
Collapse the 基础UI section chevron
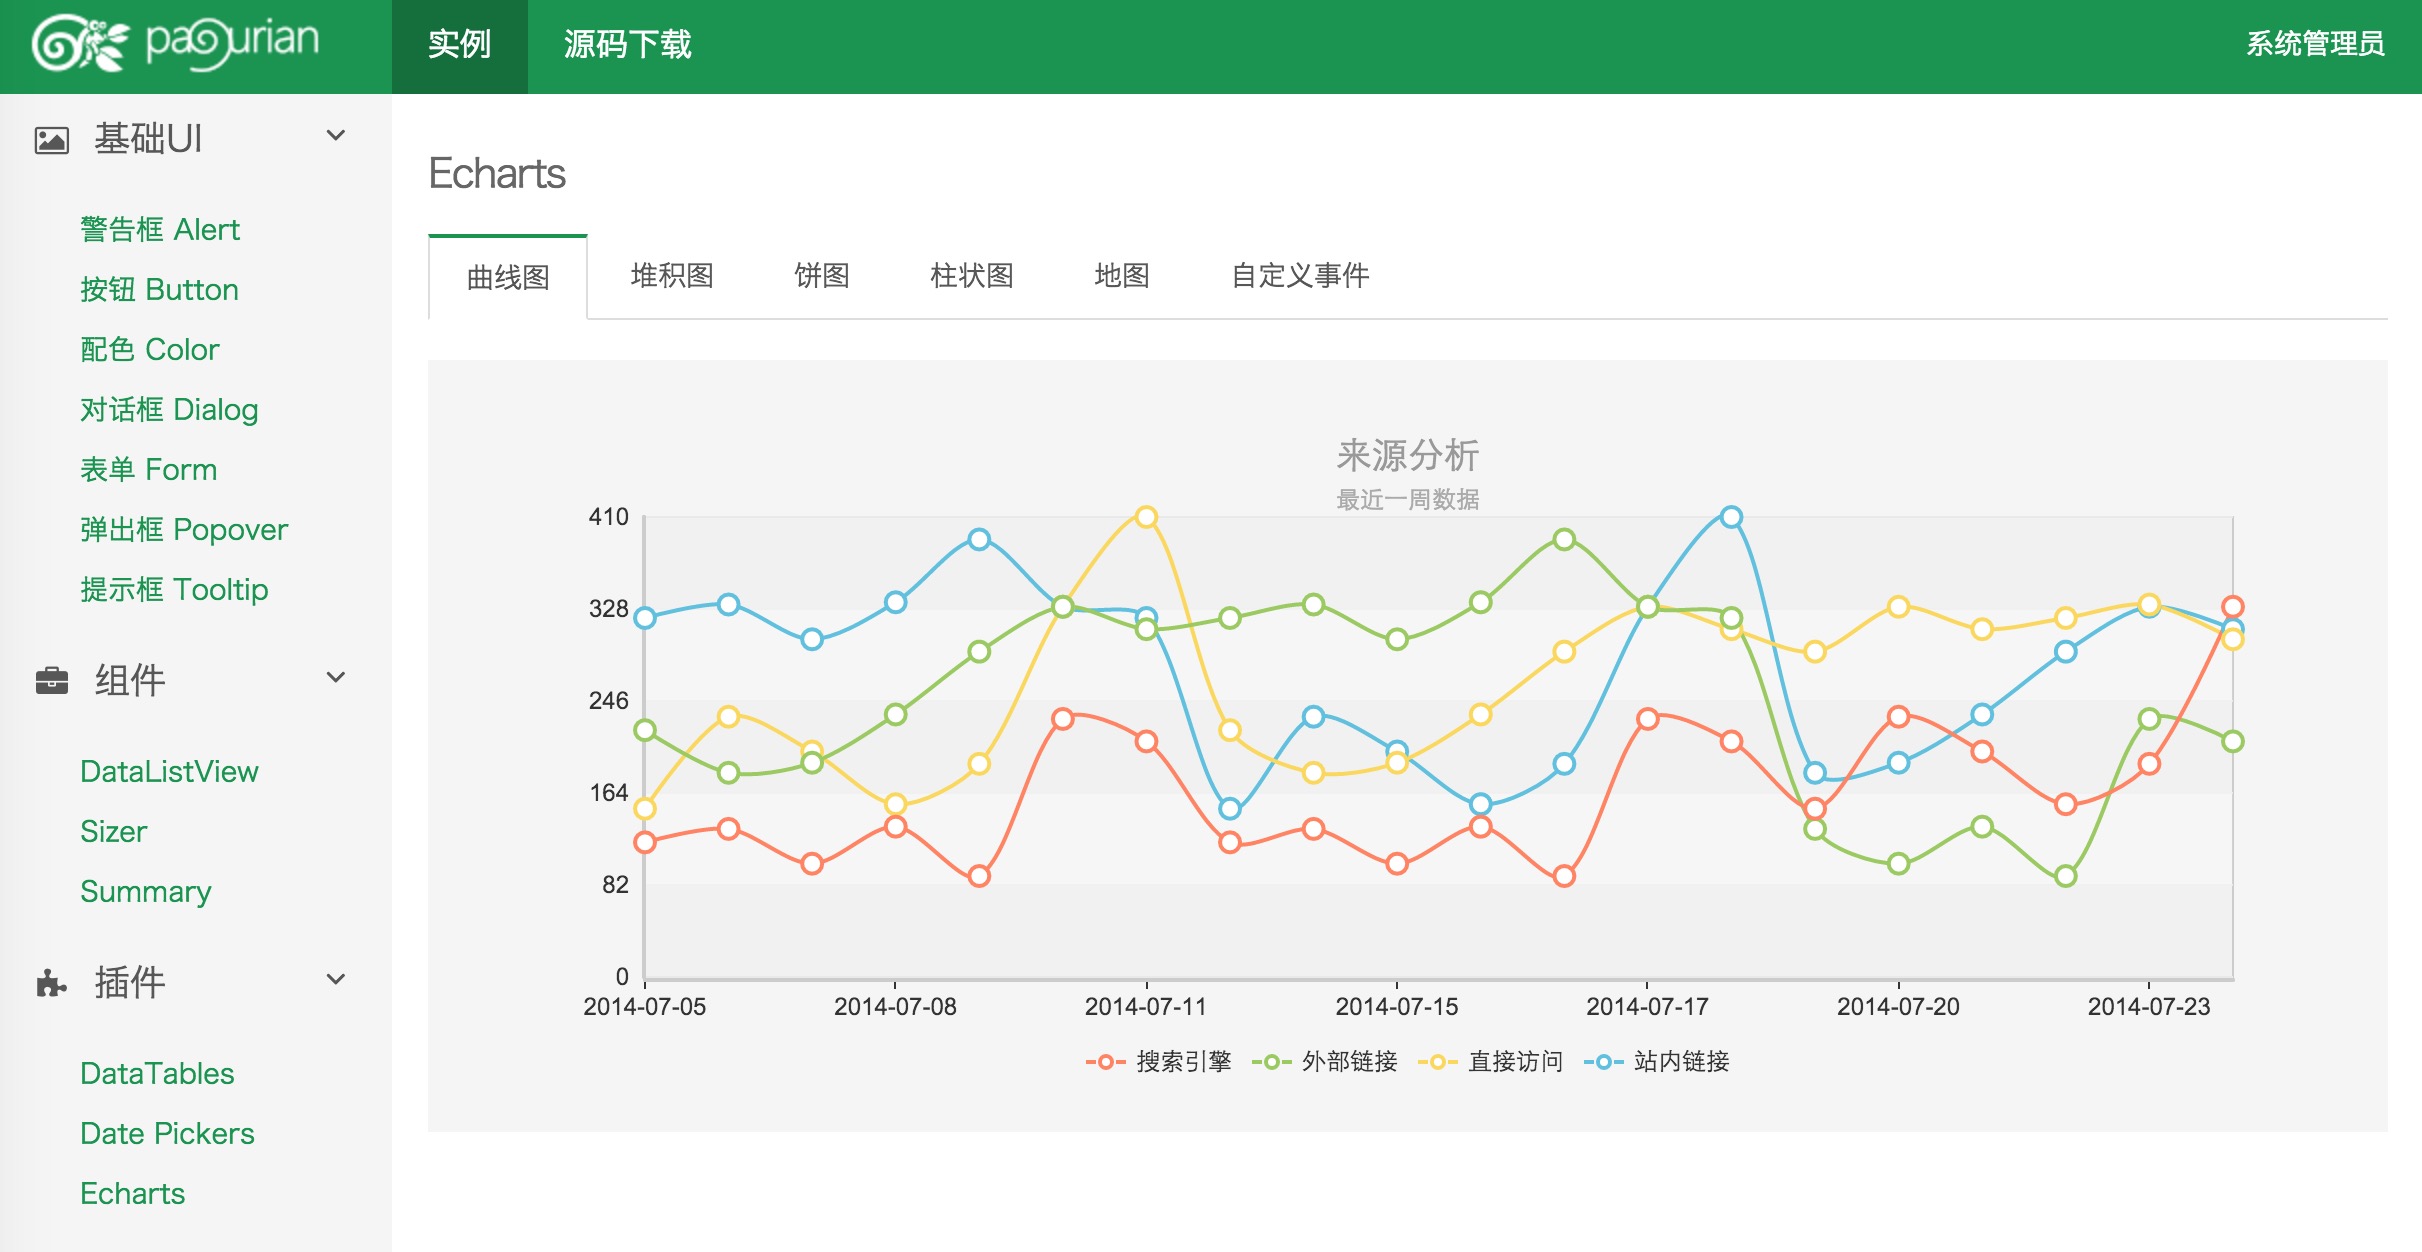(336, 136)
